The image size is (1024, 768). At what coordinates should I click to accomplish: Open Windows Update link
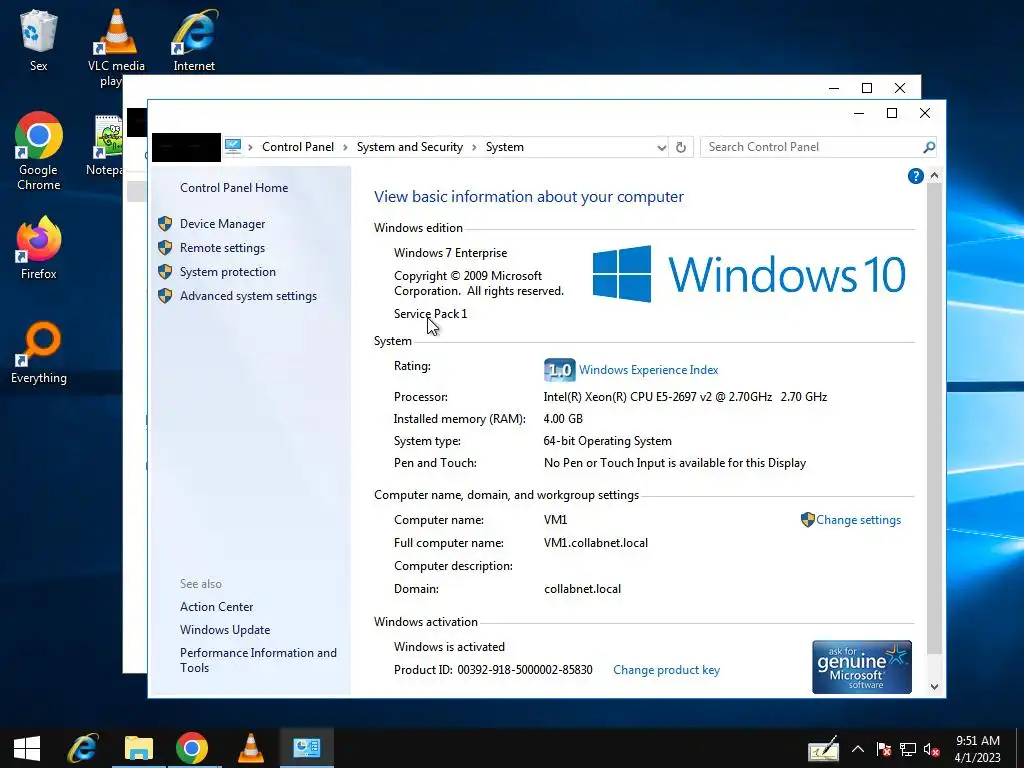225,630
